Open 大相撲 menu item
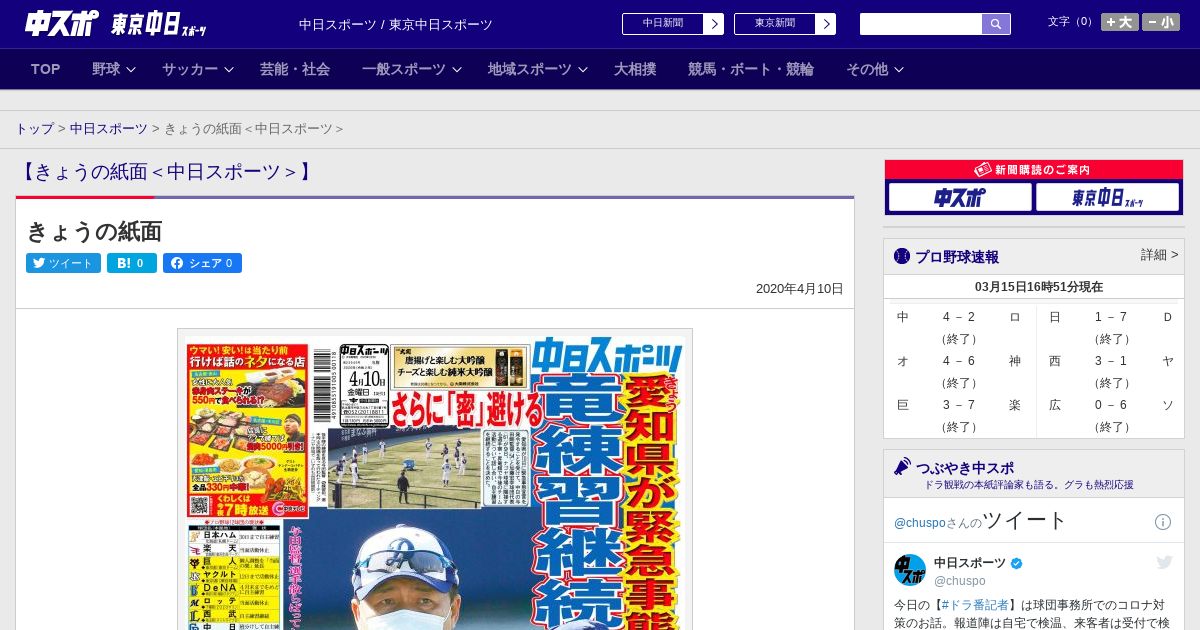The height and width of the screenshot is (630, 1200). click(635, 69)
